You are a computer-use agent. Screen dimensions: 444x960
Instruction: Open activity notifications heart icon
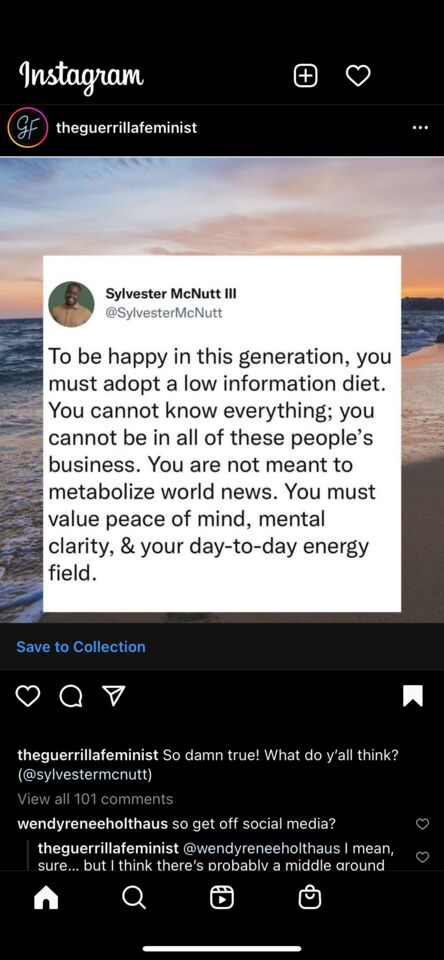tap(358, 76)
